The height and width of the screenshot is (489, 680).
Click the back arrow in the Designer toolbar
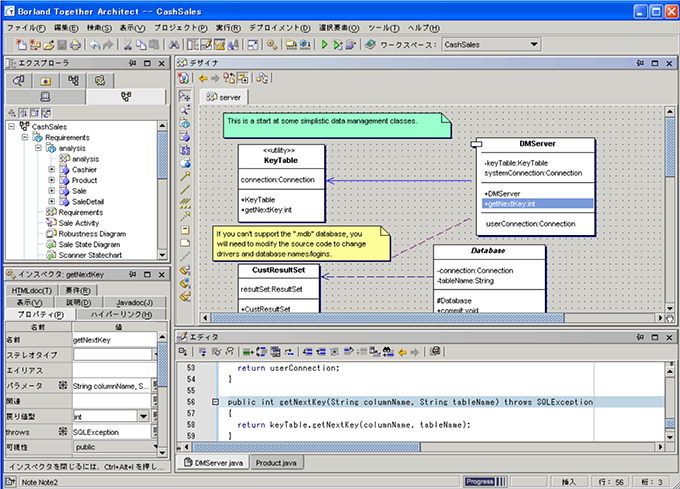[x=203, y=78]
